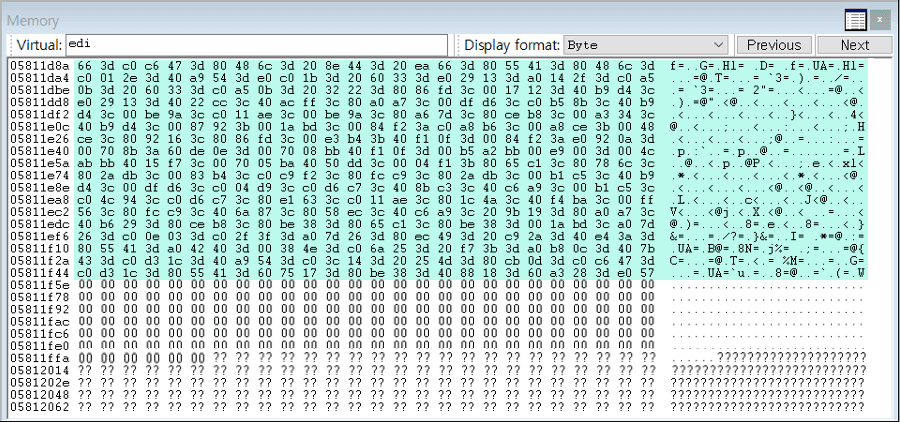
Task: Select address 05811f78 row label
Action: pos(40,297)
